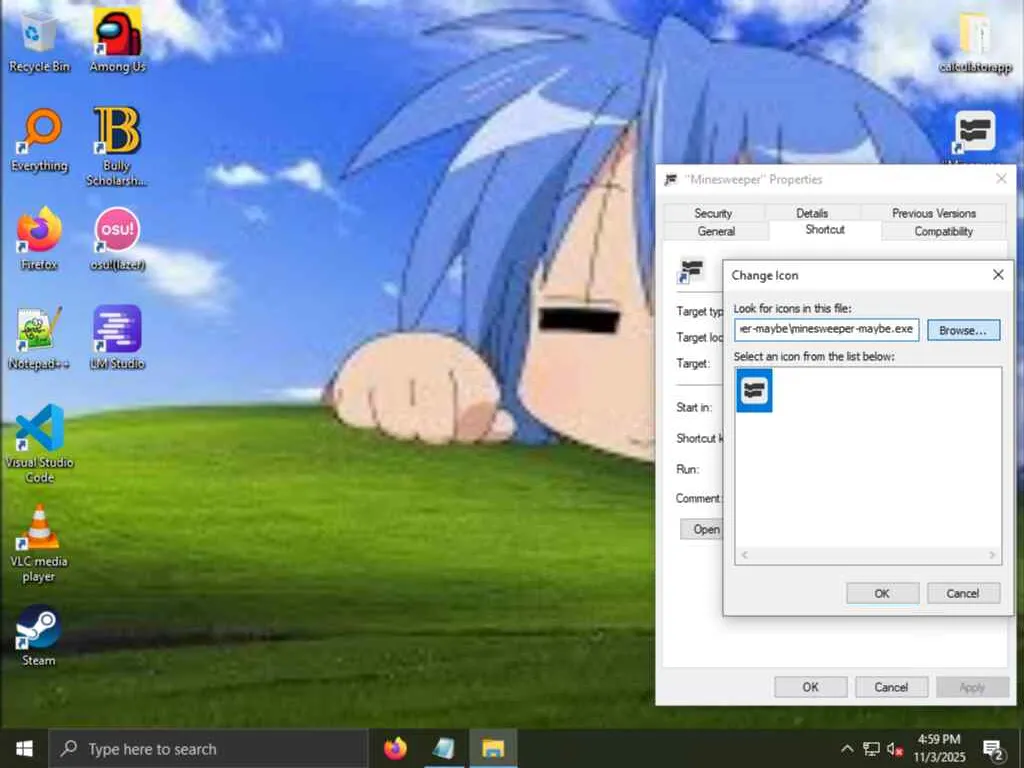Click Browse in the Change Icon dialog
The width and height of the screenshot is (1024, 768).
click(963, 330)
